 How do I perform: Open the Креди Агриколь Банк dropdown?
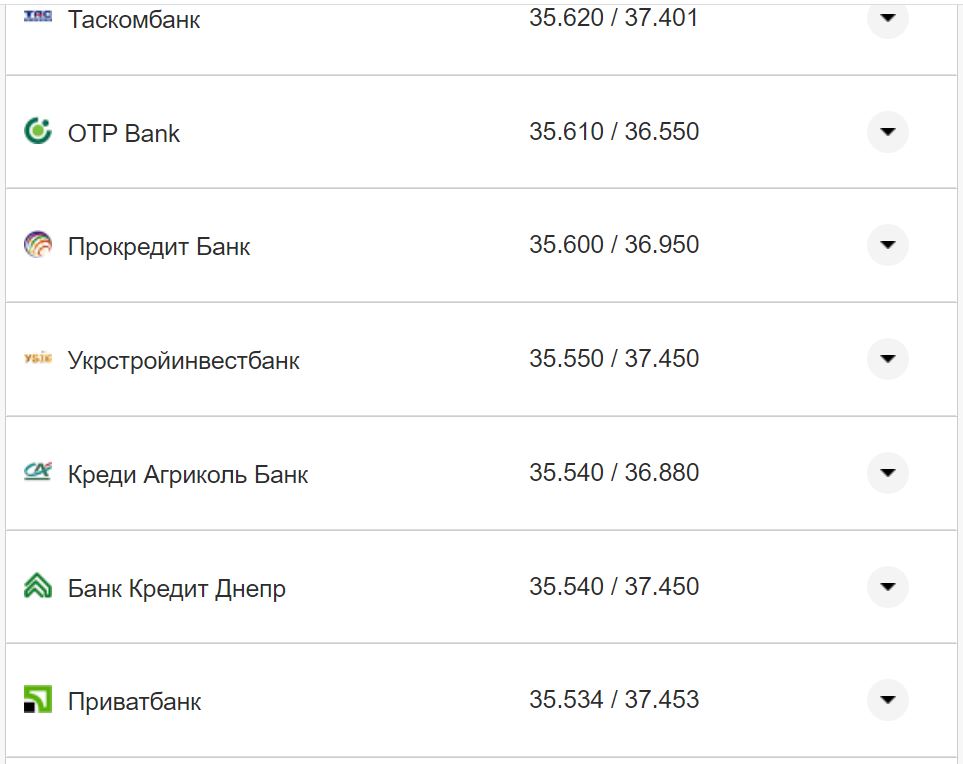point(886,473)
